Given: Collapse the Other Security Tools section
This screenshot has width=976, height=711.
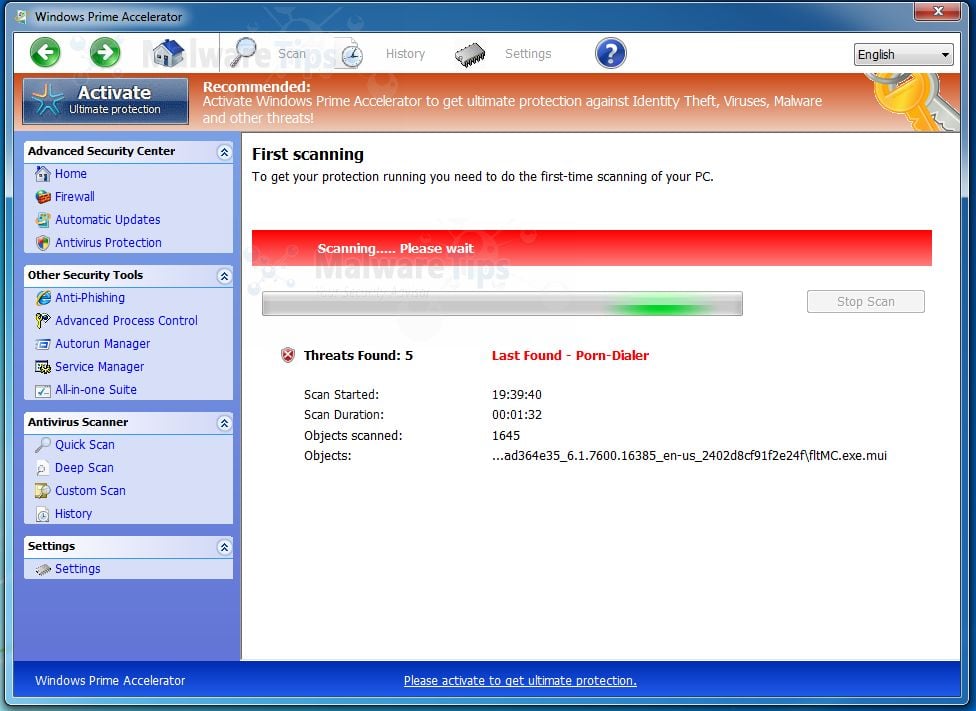Looking at the screenshot, I should tap(224, 276).
